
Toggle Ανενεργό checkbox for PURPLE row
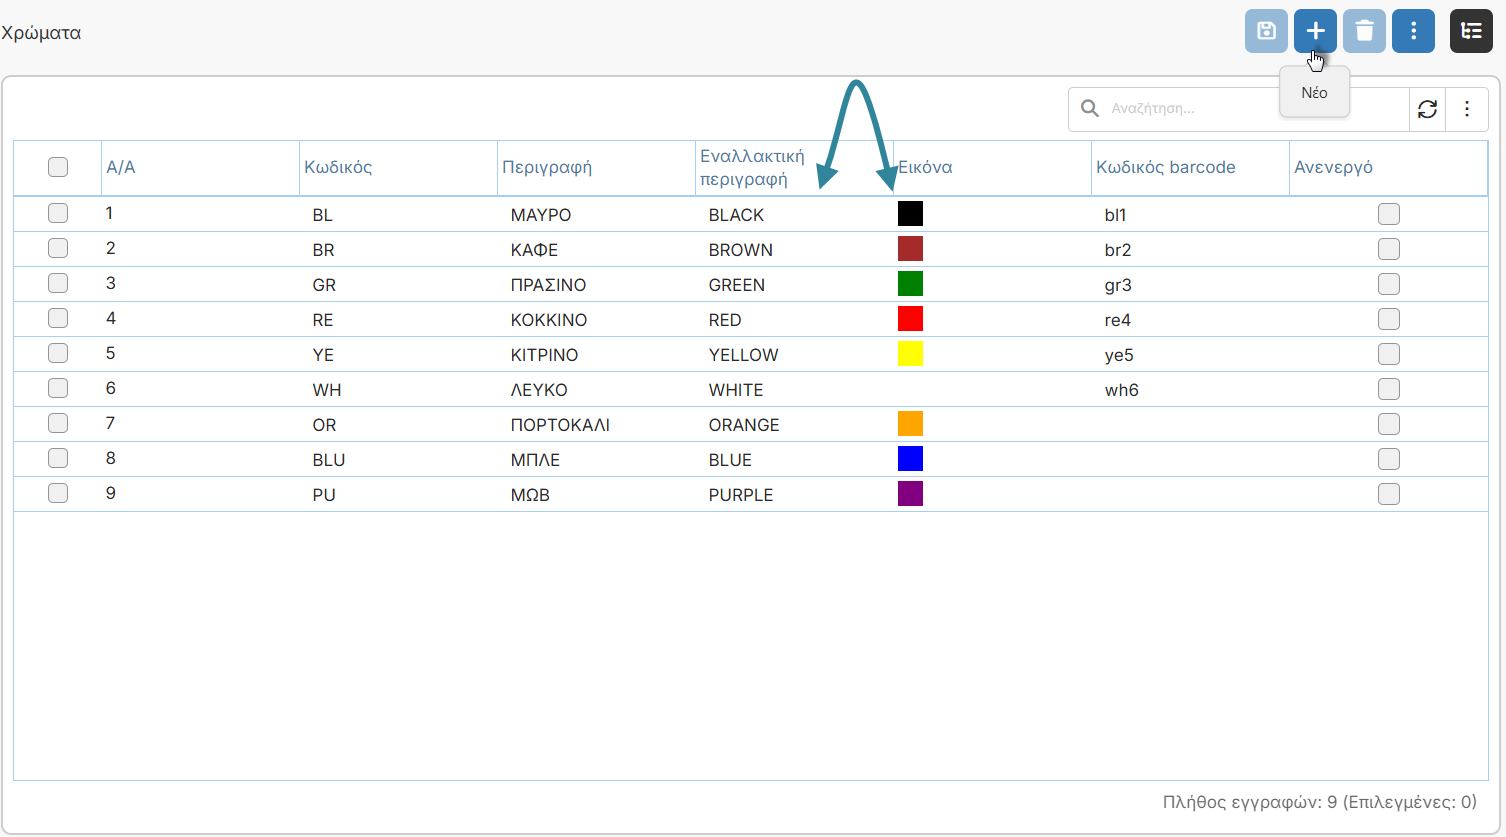(x=1389, y=494)
